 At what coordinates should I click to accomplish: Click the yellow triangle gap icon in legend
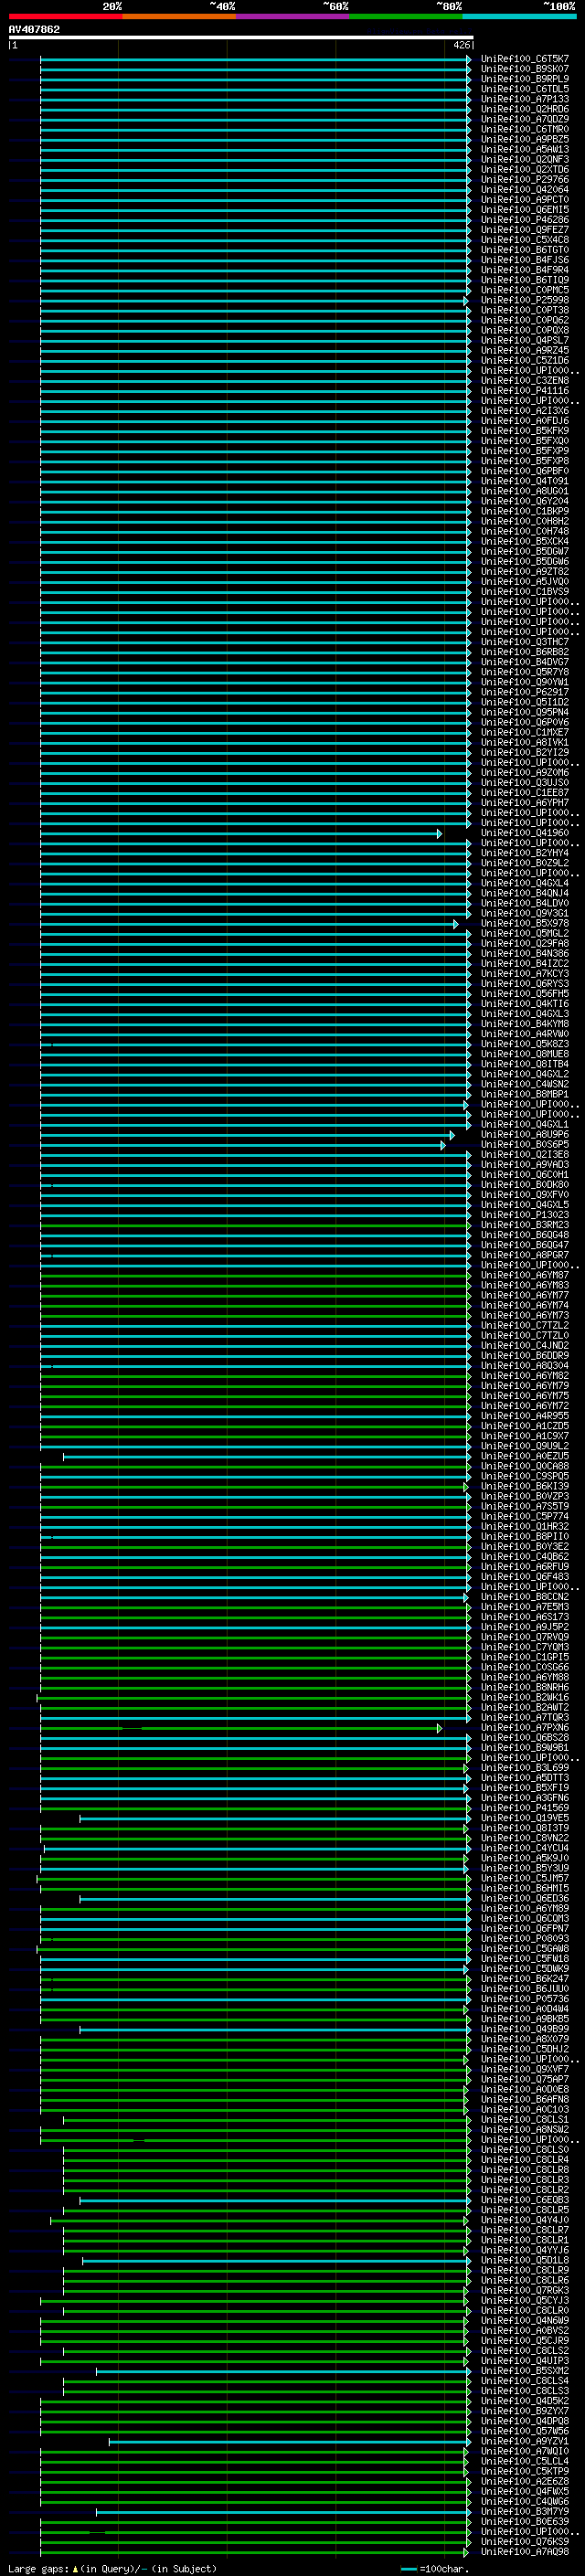[x=75, y=2568]
